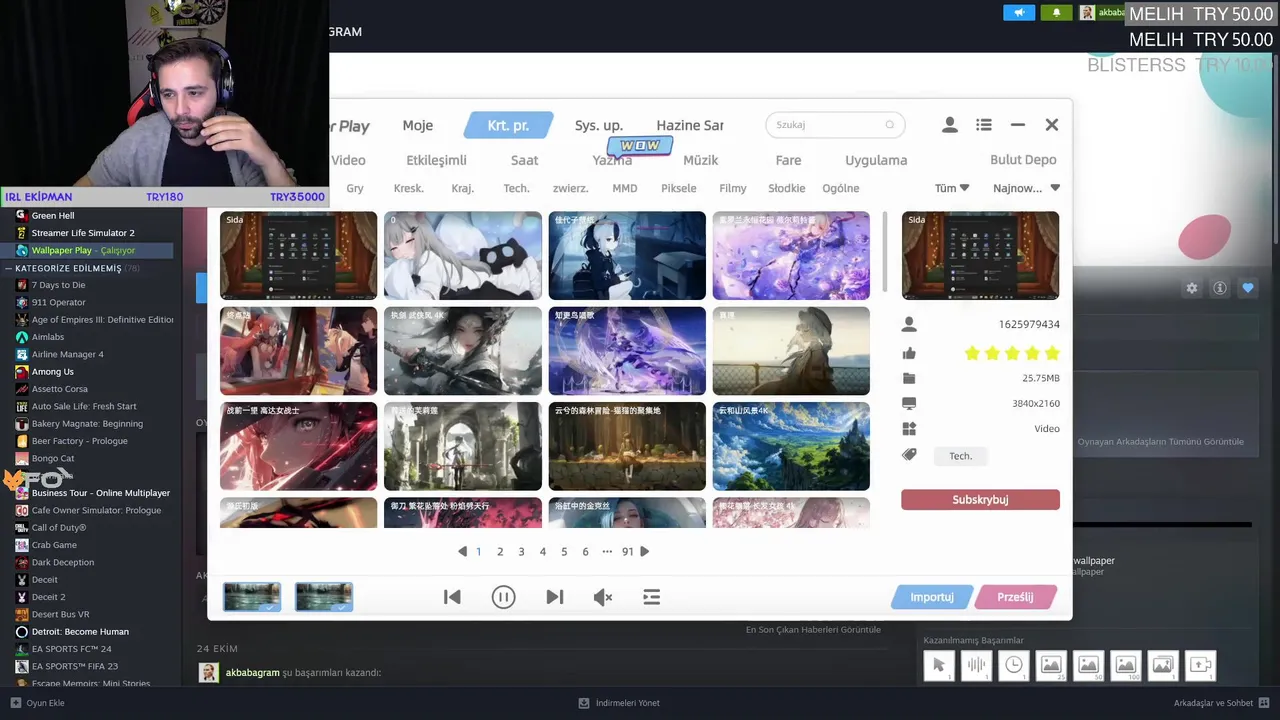1280x720 pixels.
Task: Click the sound wave achievement icon
Action: [x=976, y=665]
